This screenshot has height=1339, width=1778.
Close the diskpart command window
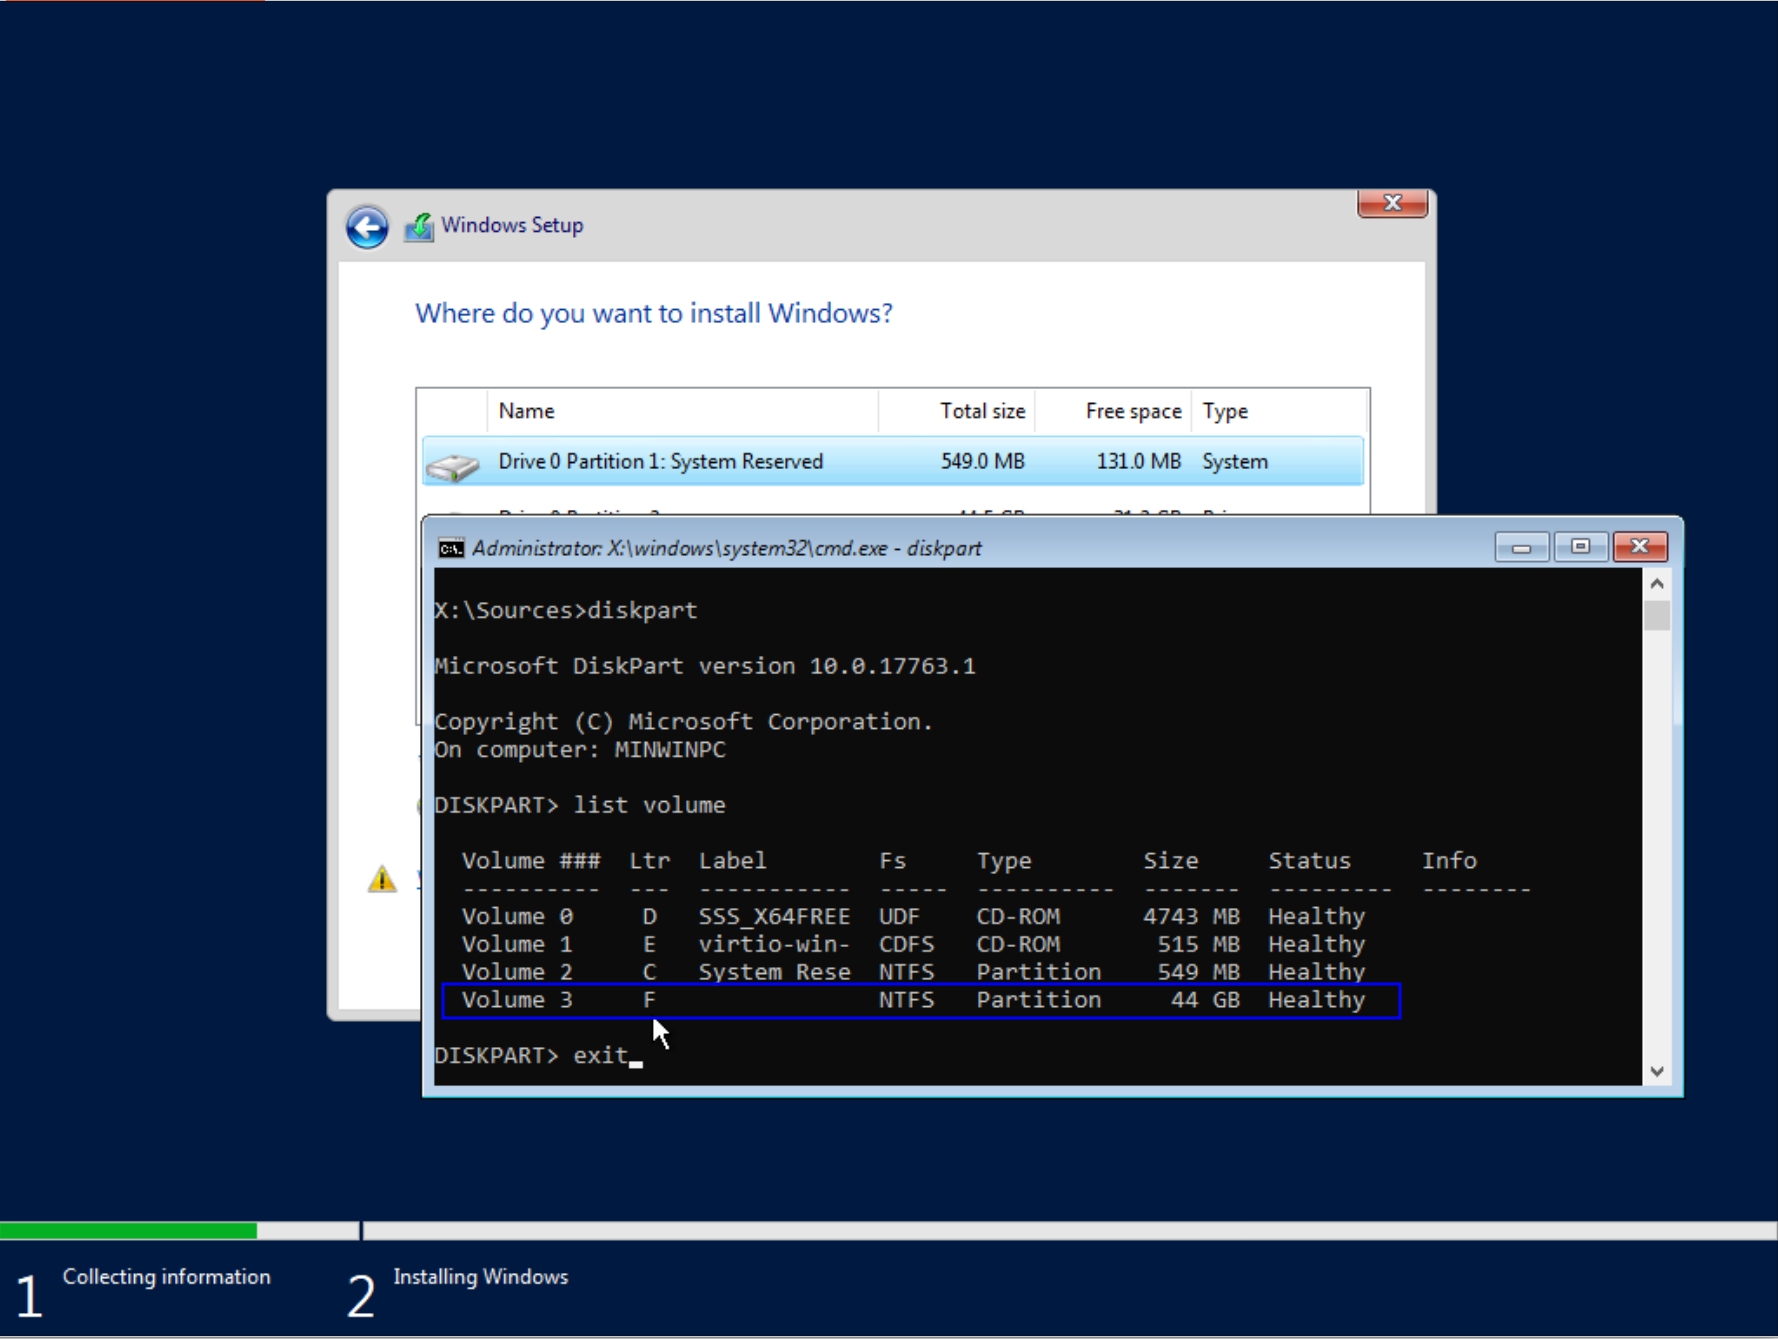[x=1640, y=547]
